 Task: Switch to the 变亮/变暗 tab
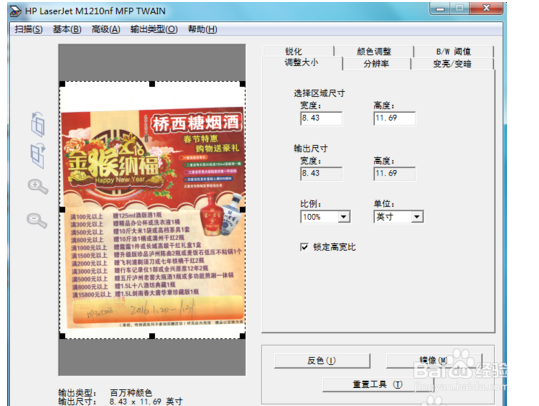pos(452,64)
